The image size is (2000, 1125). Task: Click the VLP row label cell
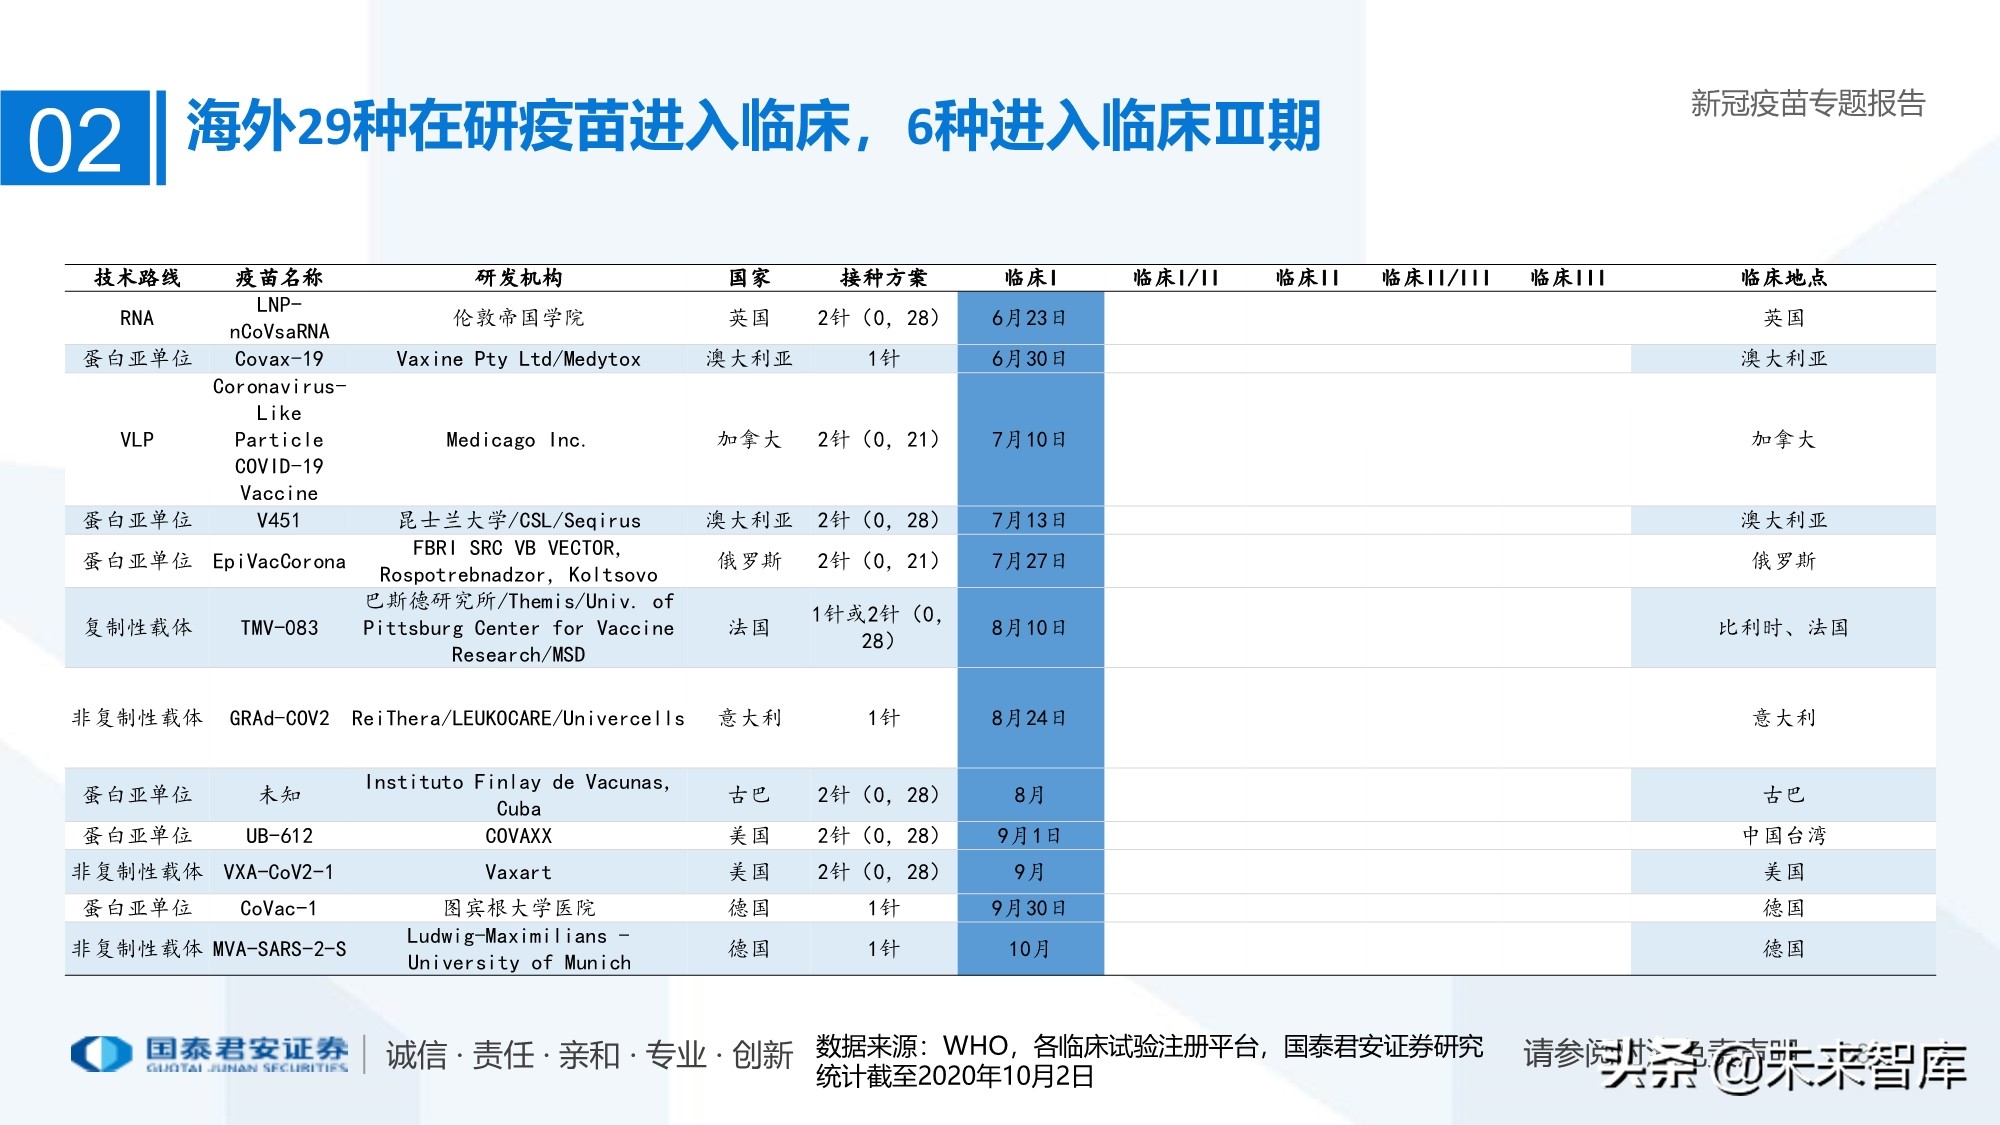[136, 440]
